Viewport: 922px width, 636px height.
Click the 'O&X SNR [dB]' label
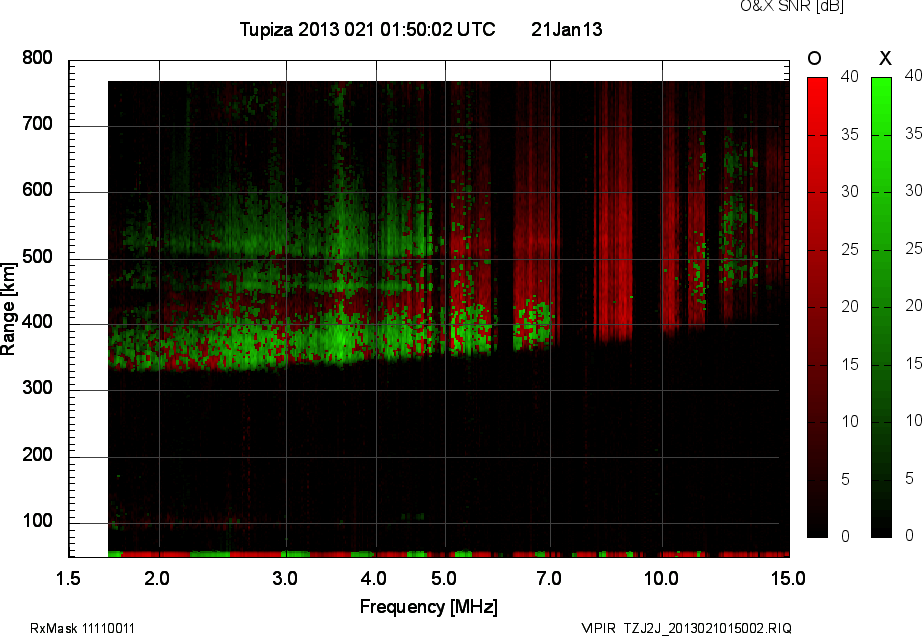click(x=791, y=6)
